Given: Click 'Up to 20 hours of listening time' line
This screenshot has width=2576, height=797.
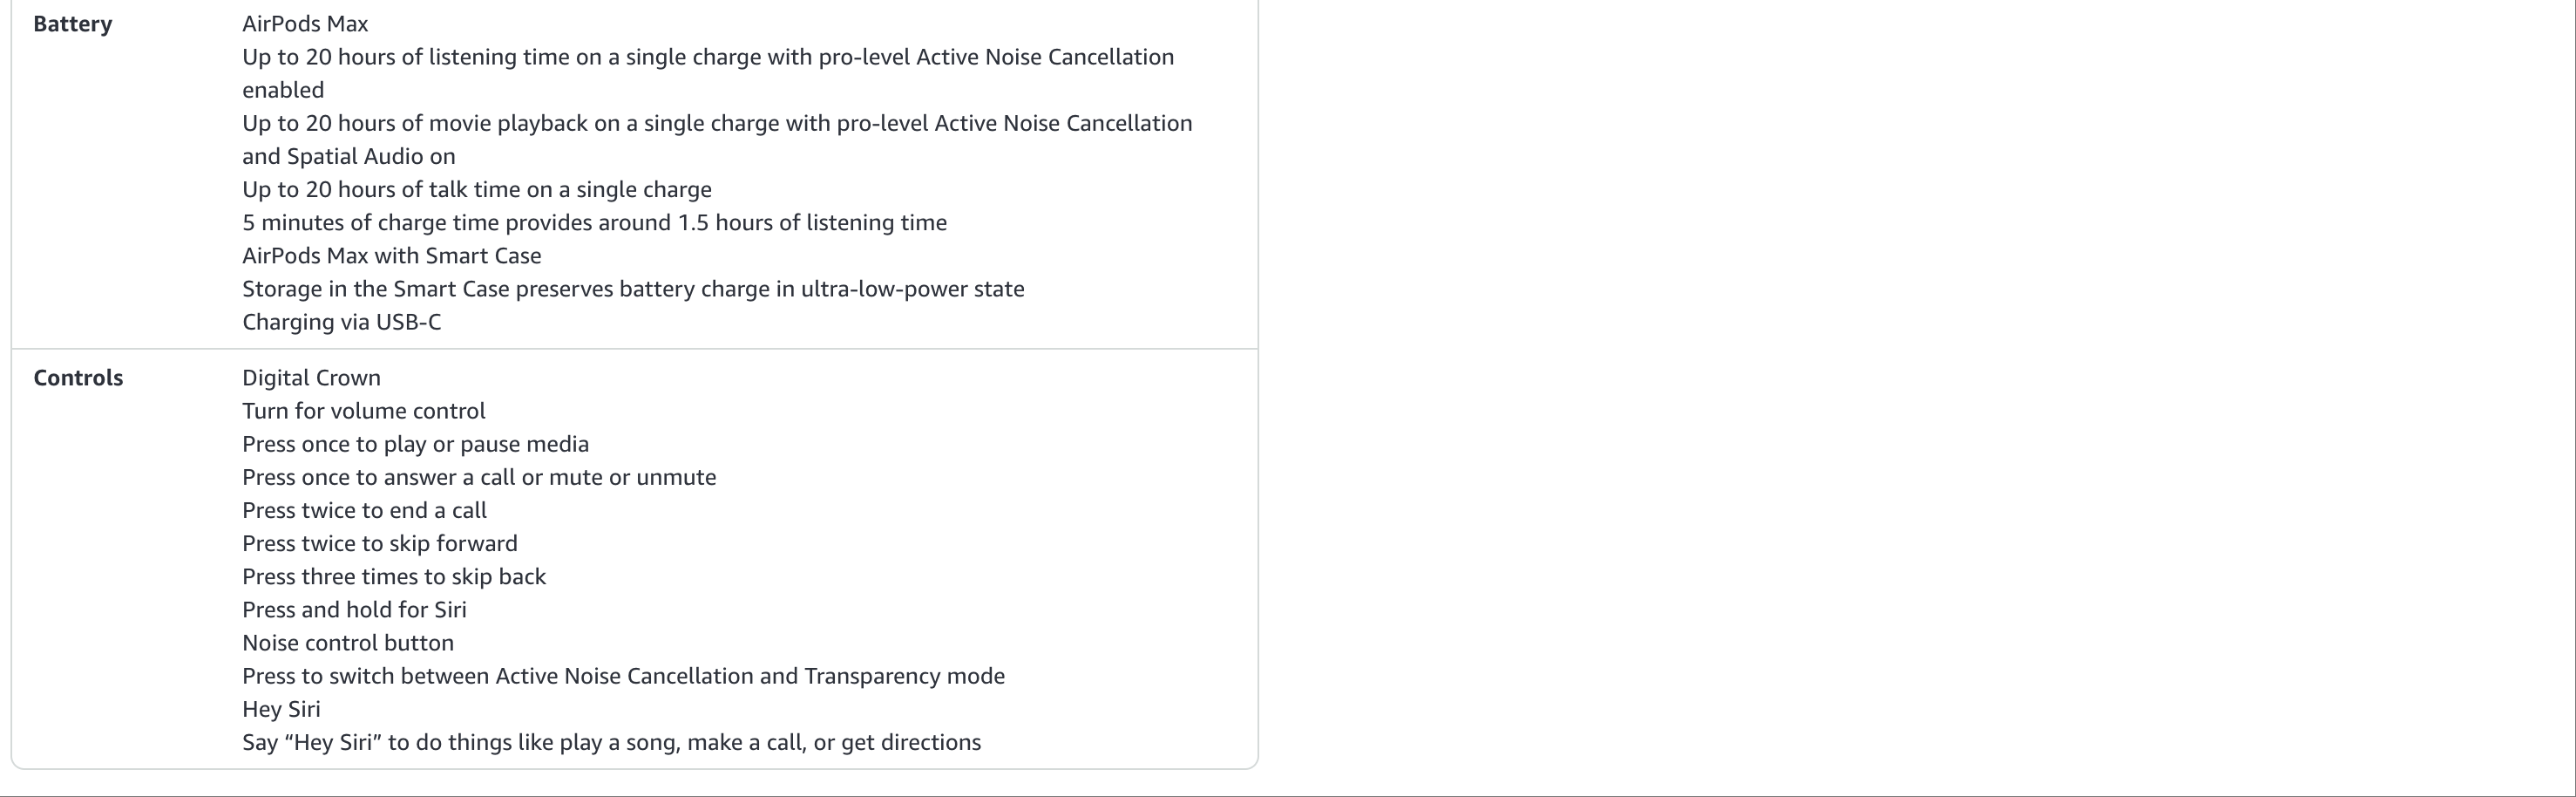Looking at the screenshot, I should [708, 73].
